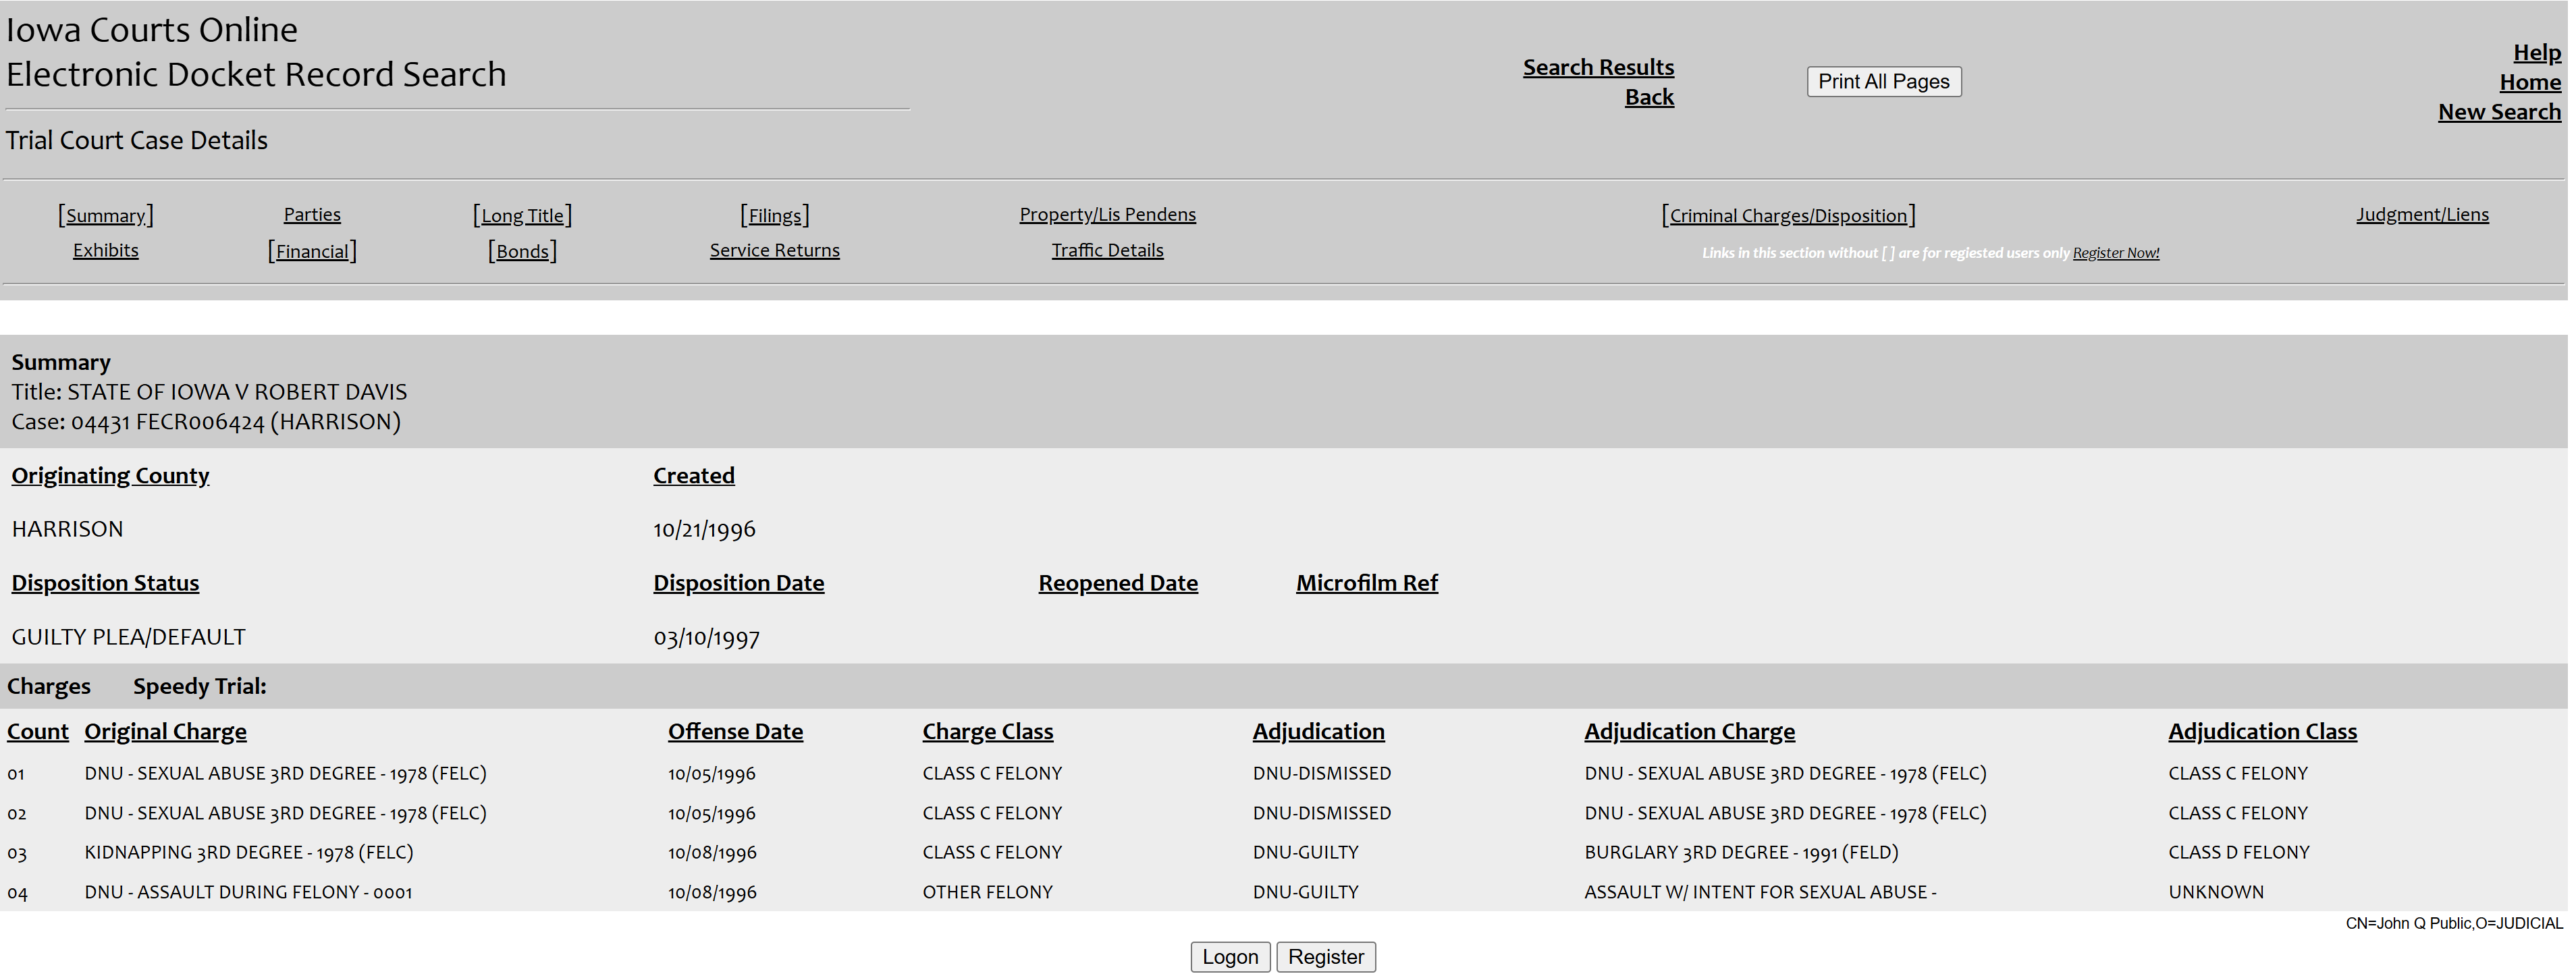
Task: Open the Filings section
Action: point(775,215)
